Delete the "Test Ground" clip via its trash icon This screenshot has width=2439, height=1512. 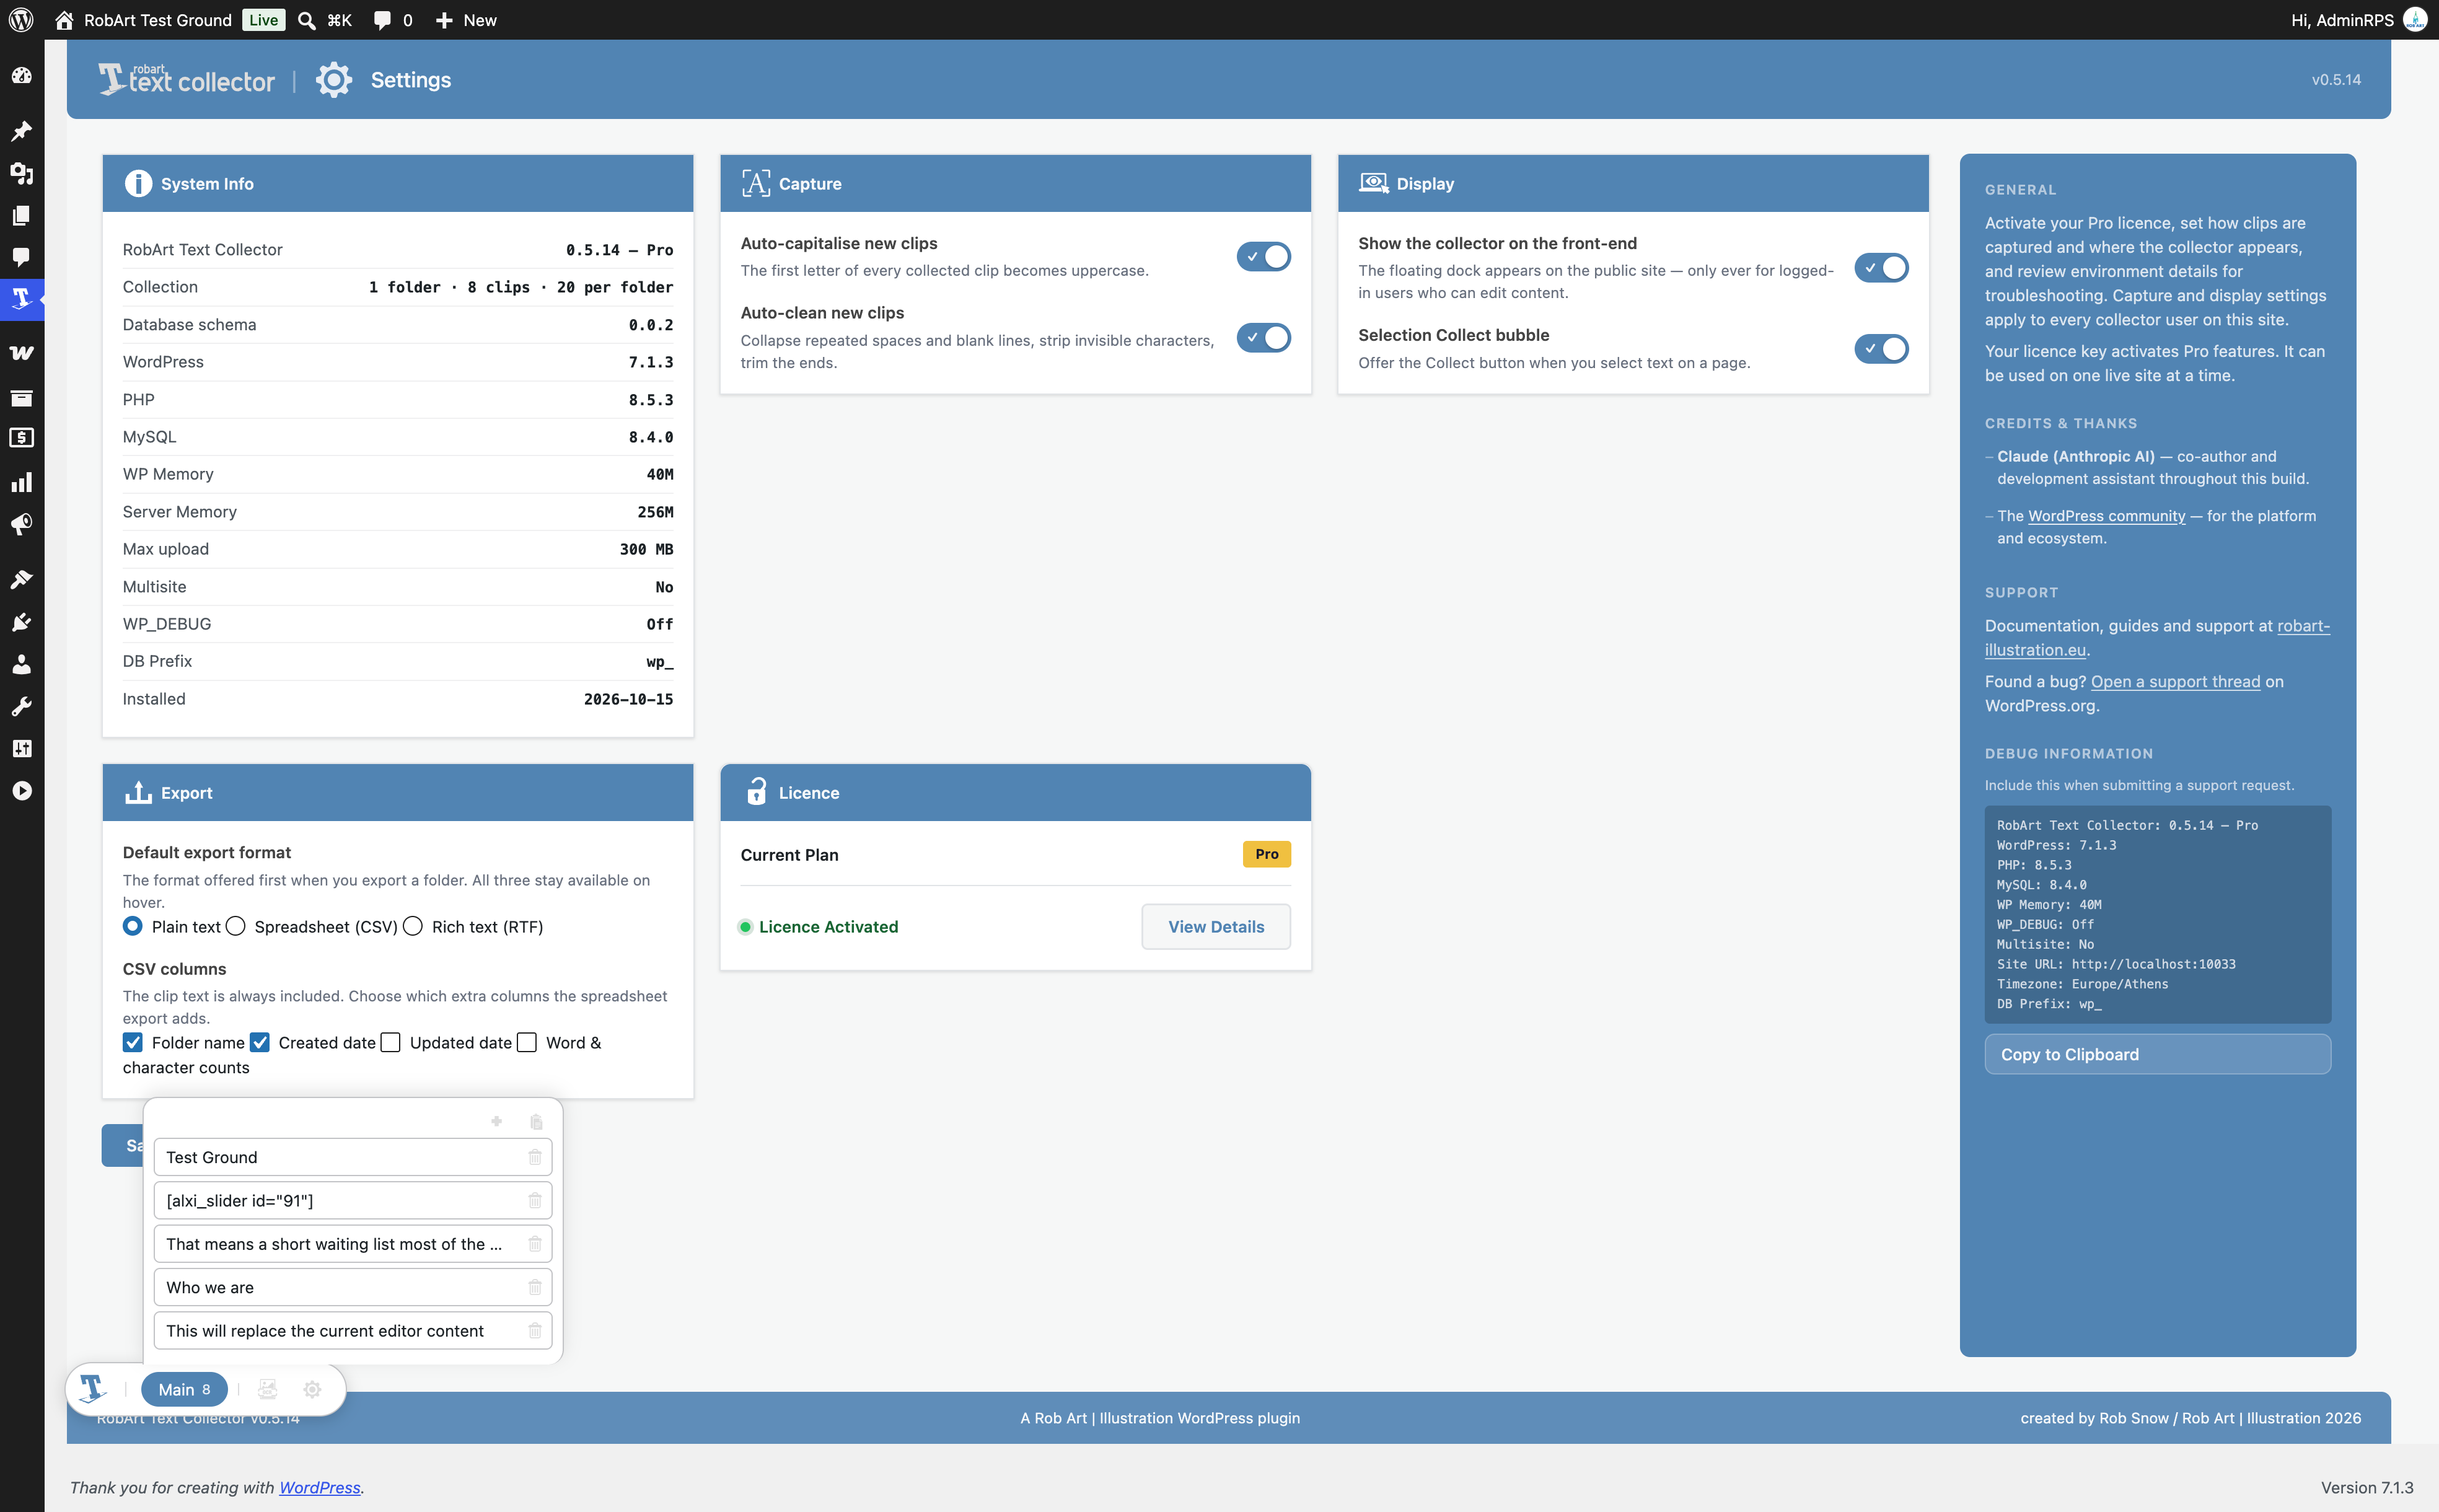pos(535,1157)
